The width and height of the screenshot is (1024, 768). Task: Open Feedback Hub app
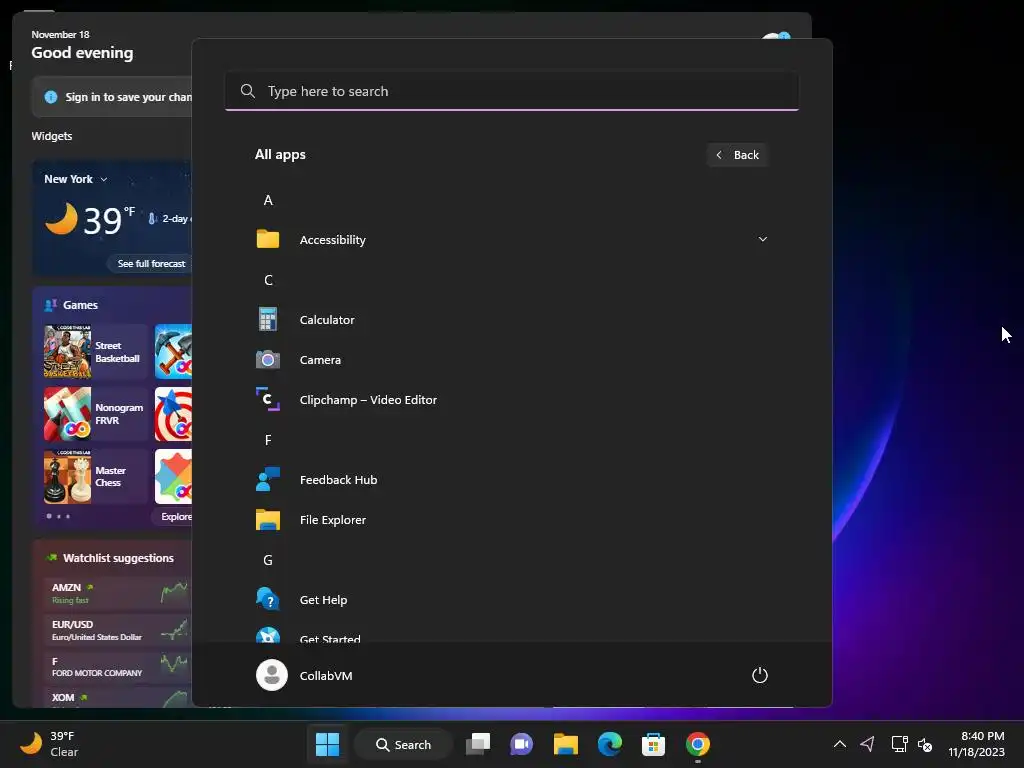pos(511,480)
